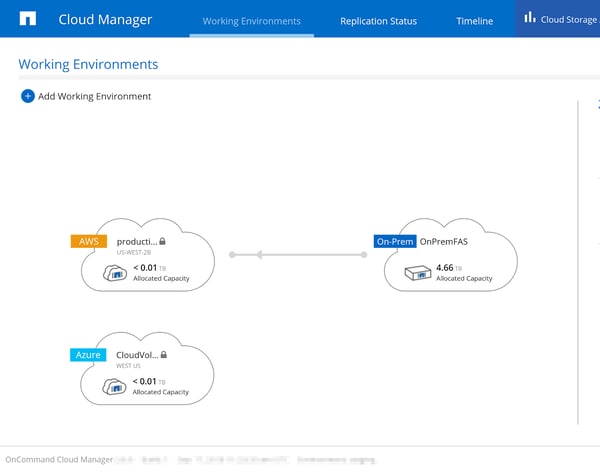
Task: Click the OnPremFAS storage appliance icon
Action: coord(415,273)
